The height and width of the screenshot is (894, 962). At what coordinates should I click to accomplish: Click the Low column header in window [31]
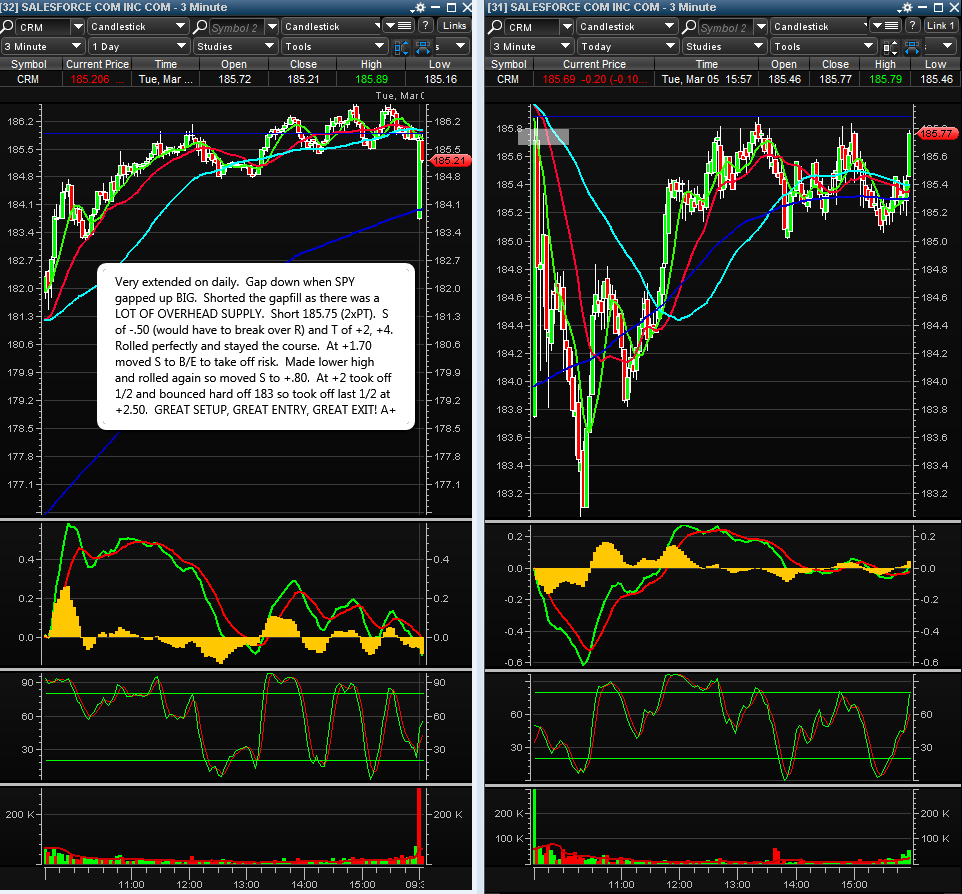tap(935, 64)
